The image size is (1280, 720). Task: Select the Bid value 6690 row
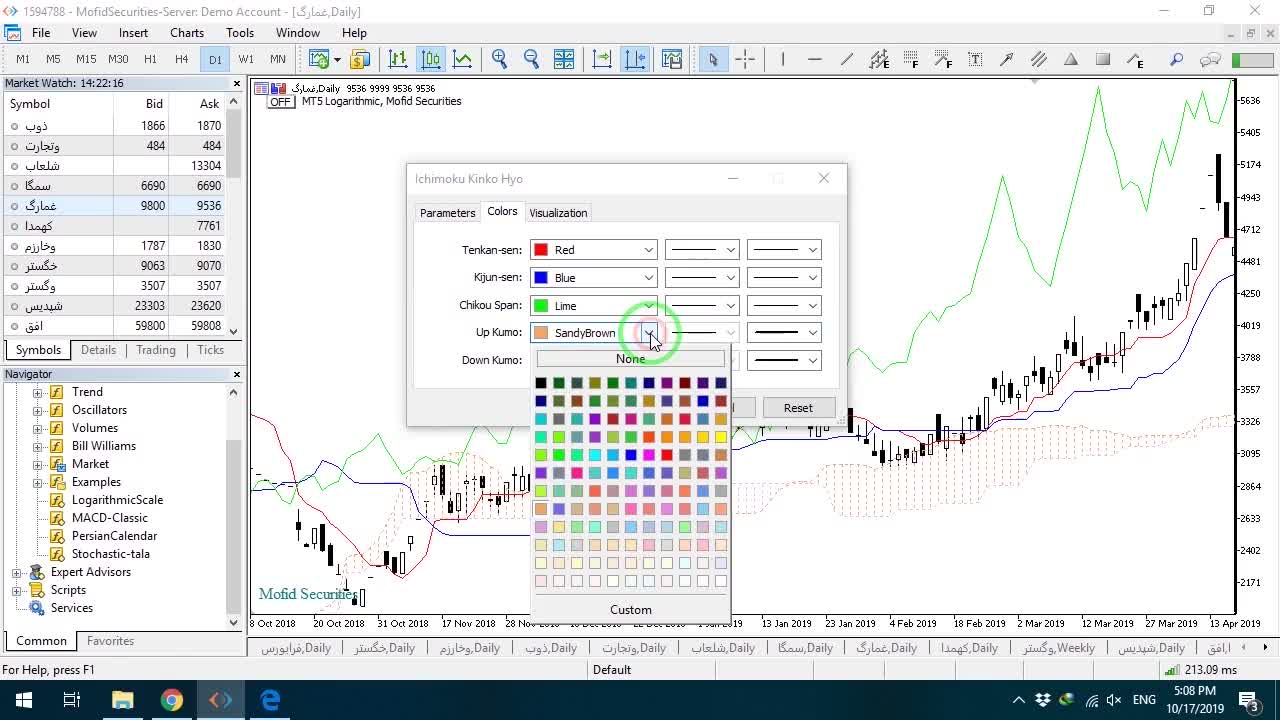click(115, 186)
